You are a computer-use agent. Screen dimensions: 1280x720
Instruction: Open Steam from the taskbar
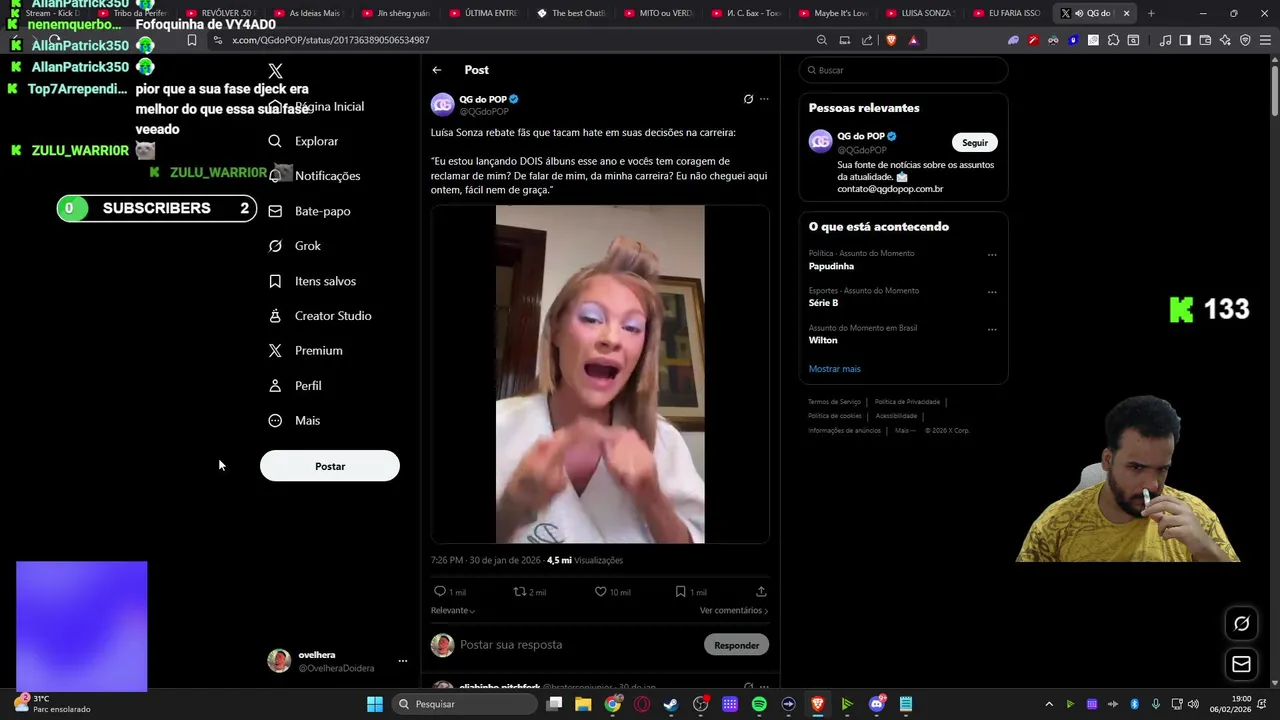pyautogui.click(x=671, y=704)
